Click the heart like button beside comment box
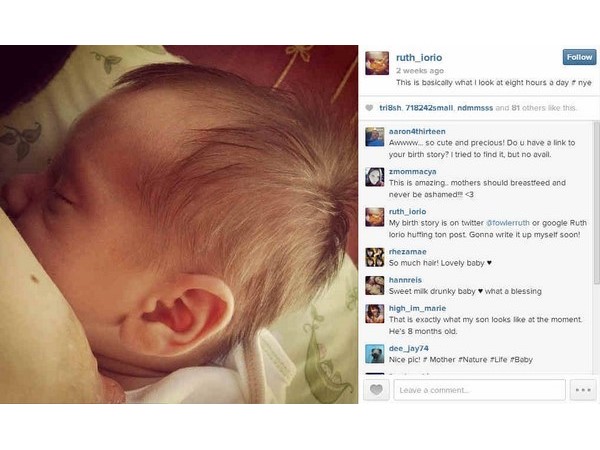 coord(376,390)
